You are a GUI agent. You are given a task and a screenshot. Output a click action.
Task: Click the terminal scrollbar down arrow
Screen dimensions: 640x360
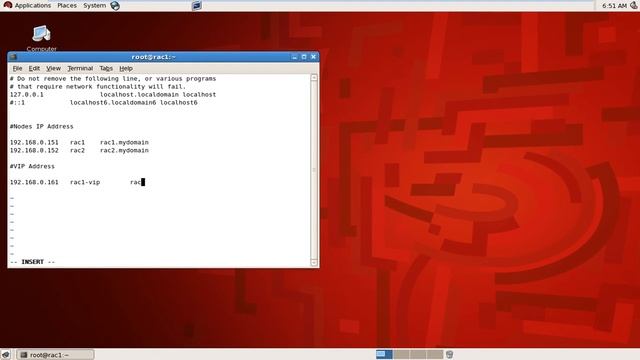tap(314, 262)
